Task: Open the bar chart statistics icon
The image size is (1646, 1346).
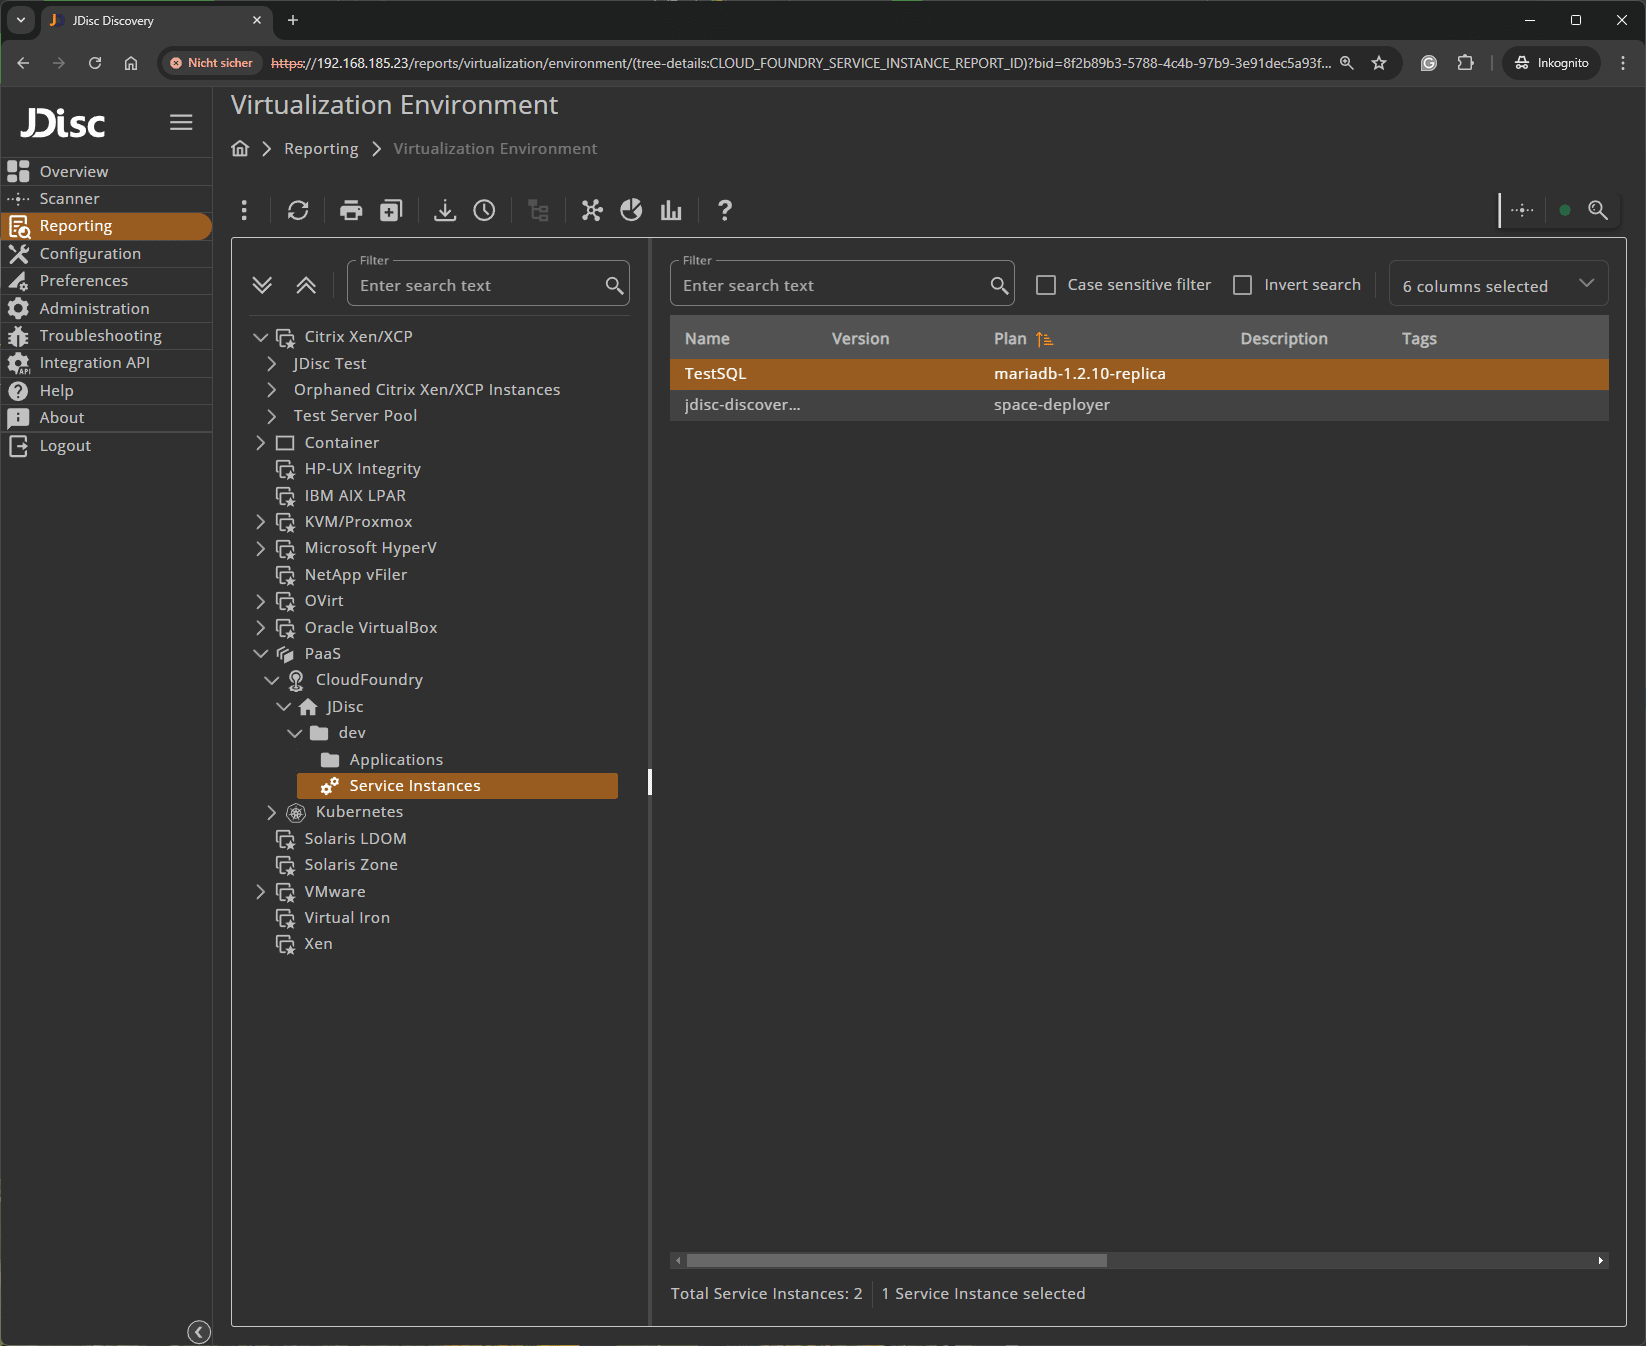Action: click(670, 210)
